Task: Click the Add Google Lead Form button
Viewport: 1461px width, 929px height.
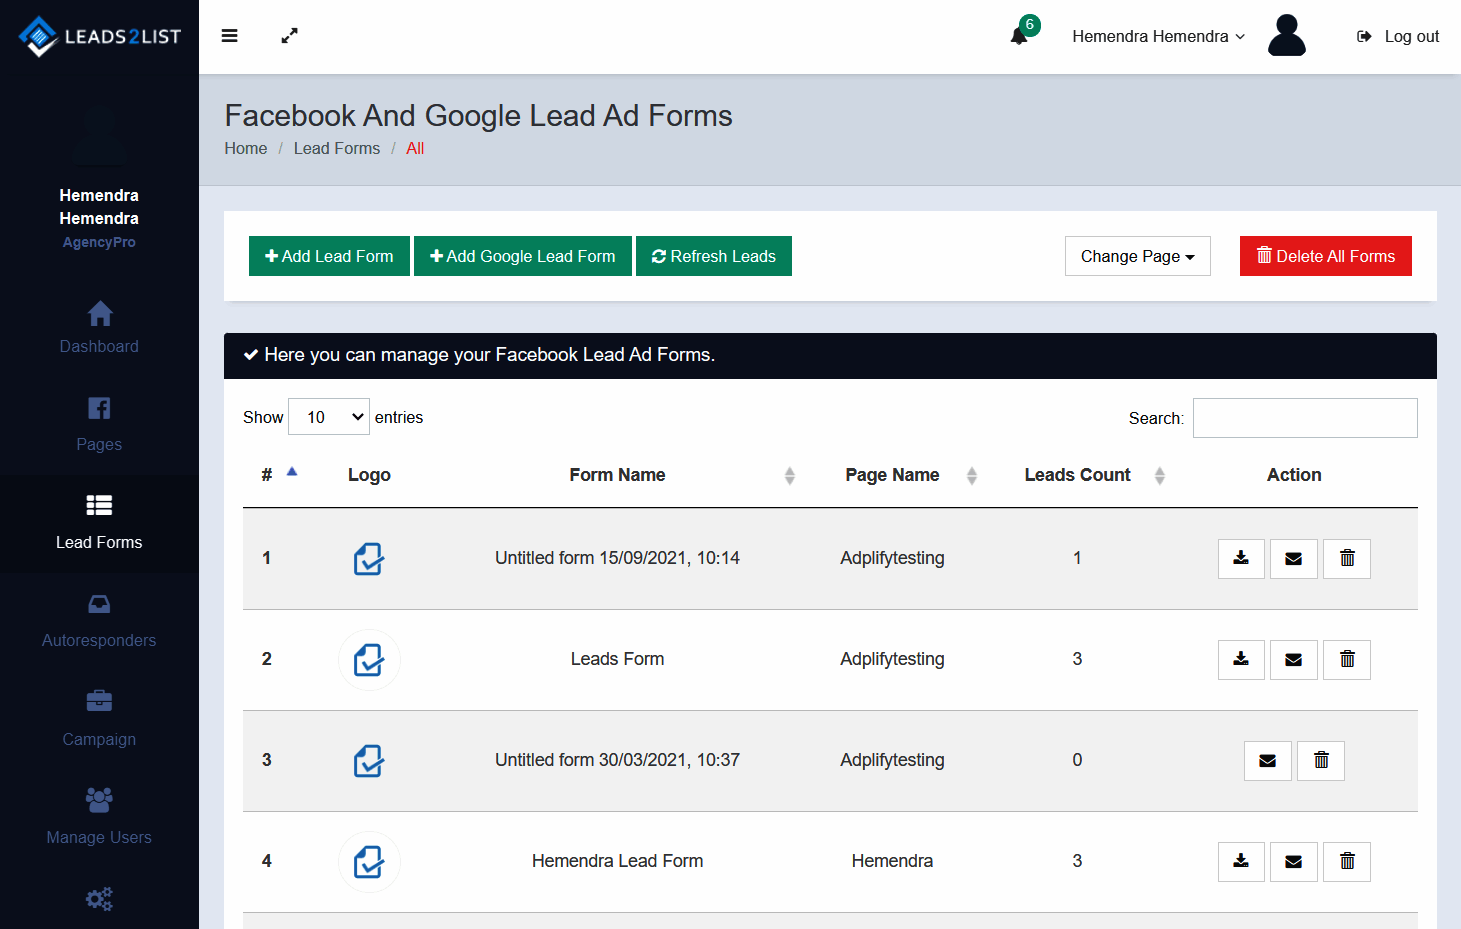Action: tap(522, 256)
